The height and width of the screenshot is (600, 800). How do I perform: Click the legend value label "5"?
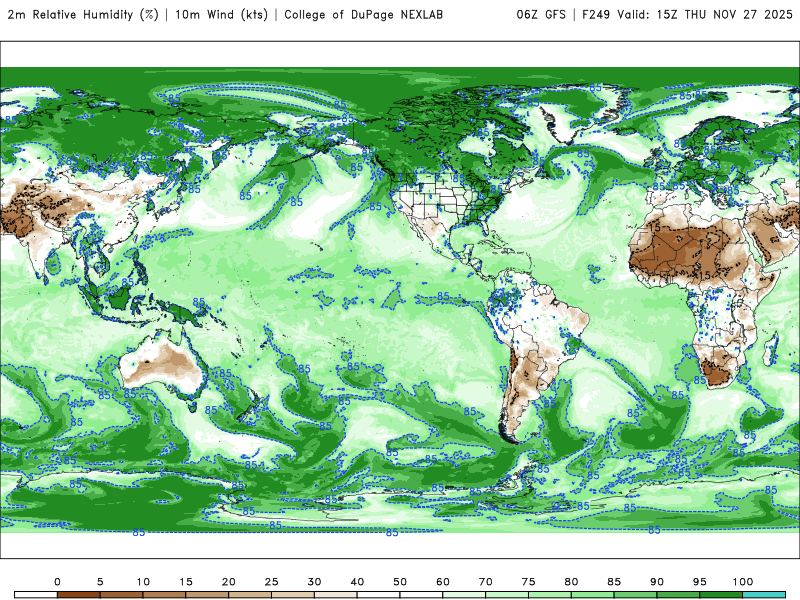(x=100, y=582)
